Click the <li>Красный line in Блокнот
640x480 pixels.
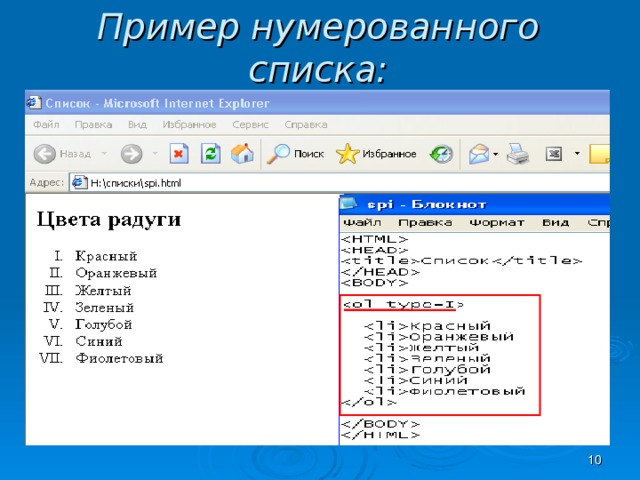[427, 326]
